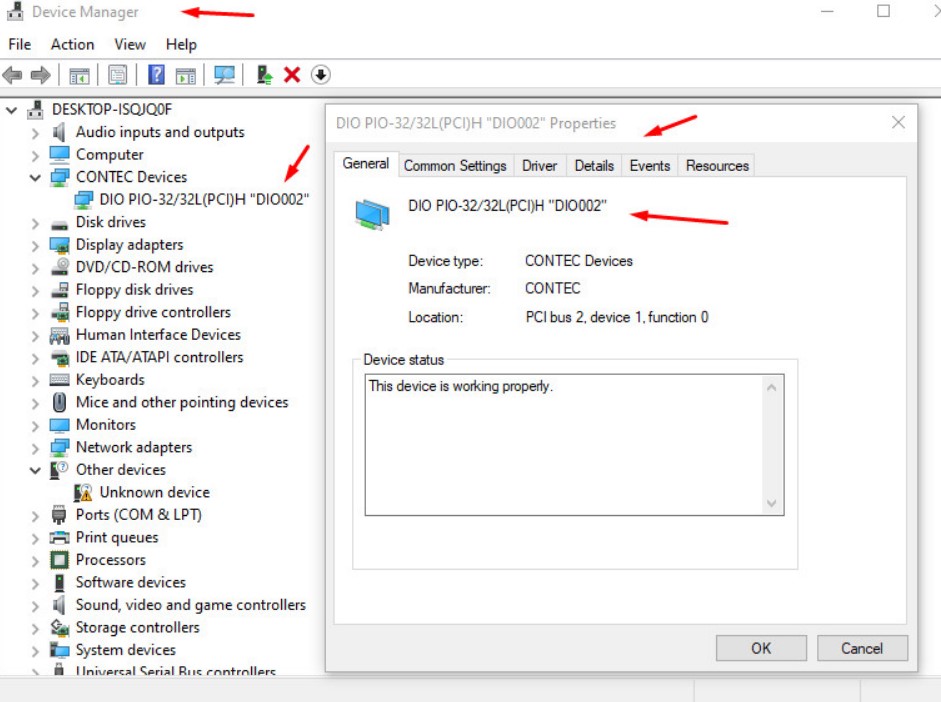This screenshot has width=941, height=702.
Task: Click the blue Help question mark icon
Action: pyautogui.click(x=156, y=75)
